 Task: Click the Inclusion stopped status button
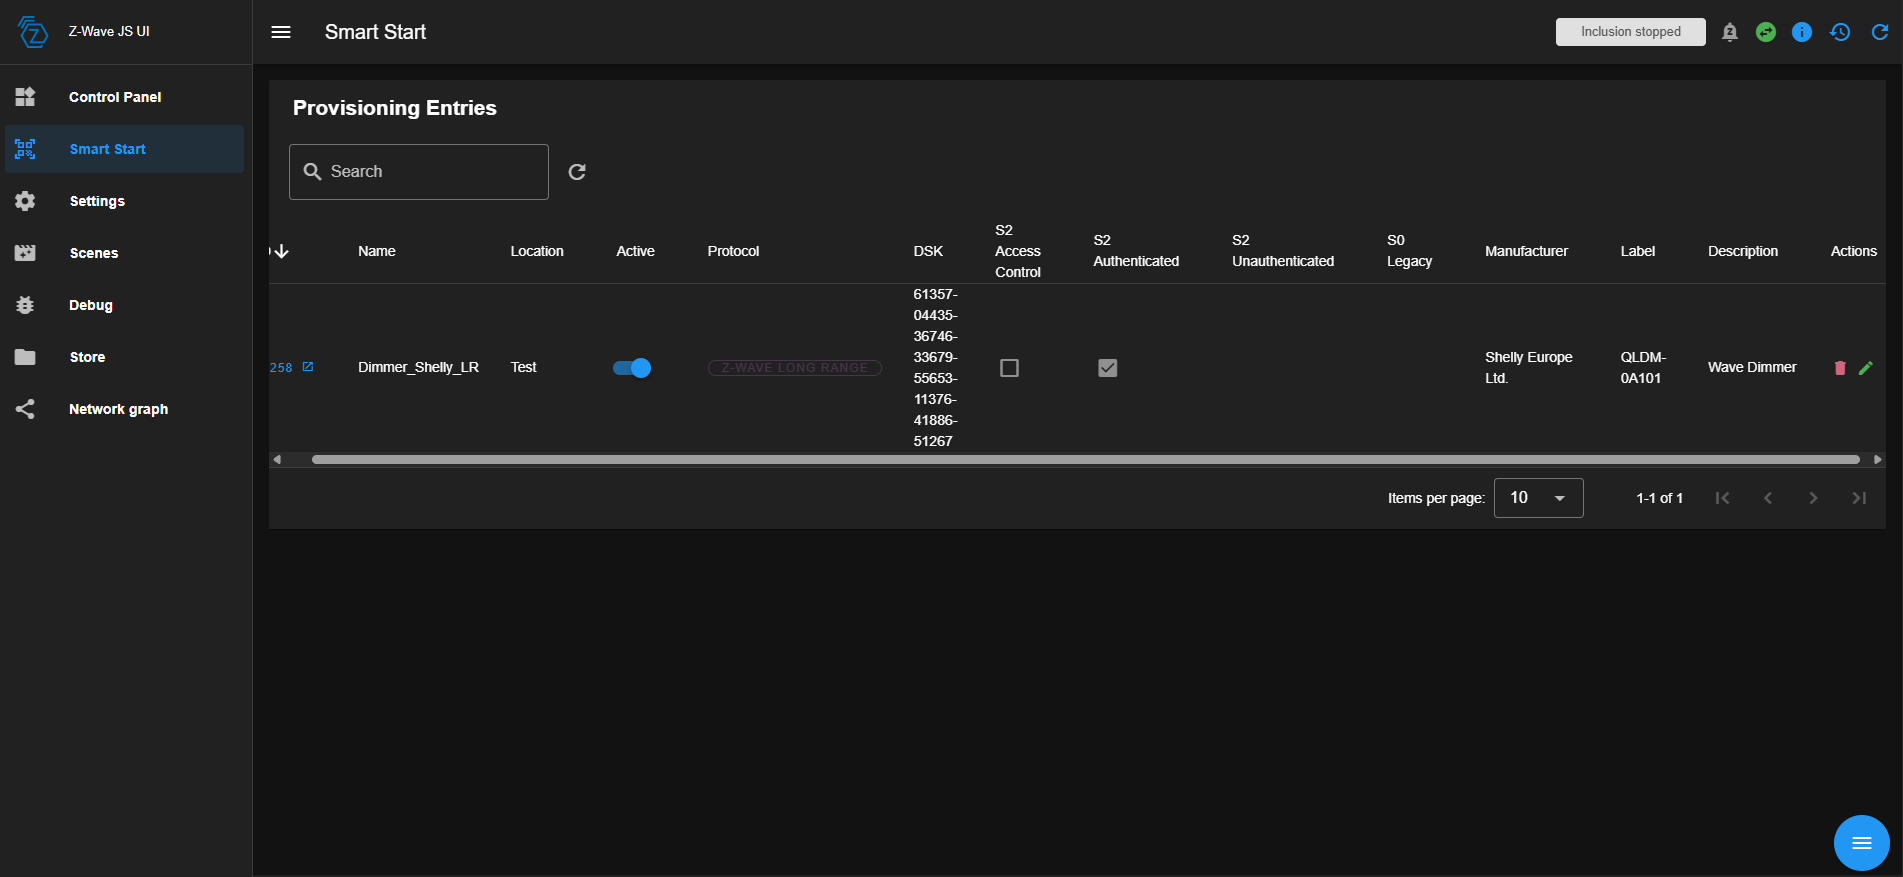(1630, 32)
